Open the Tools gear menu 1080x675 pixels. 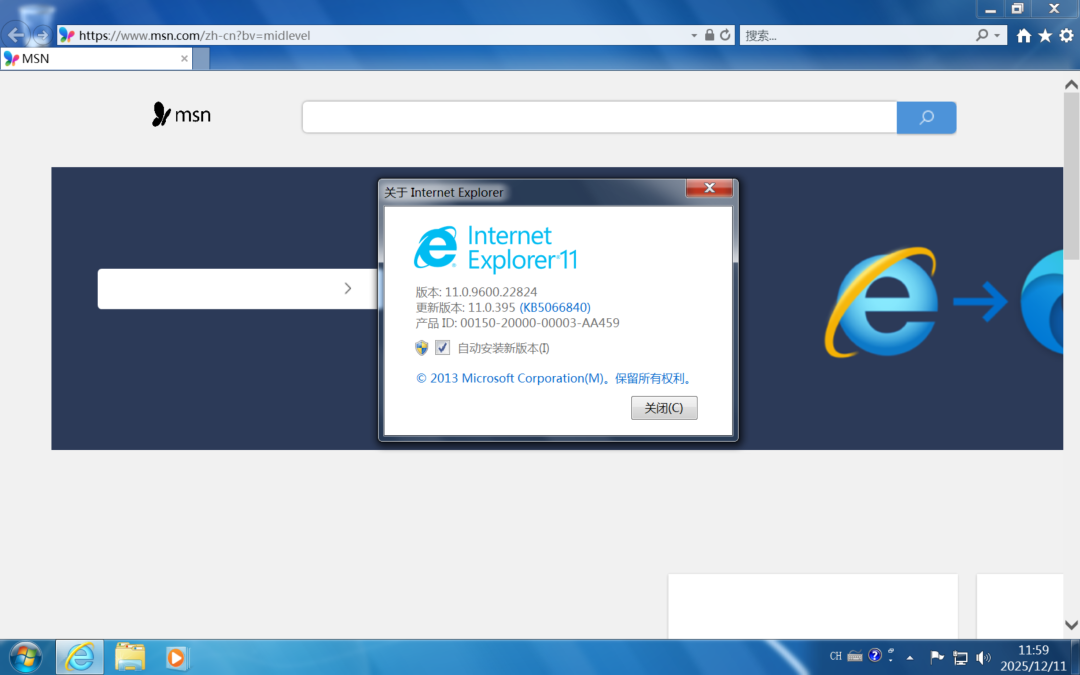pyautogui.click(x=1066, y=36)
